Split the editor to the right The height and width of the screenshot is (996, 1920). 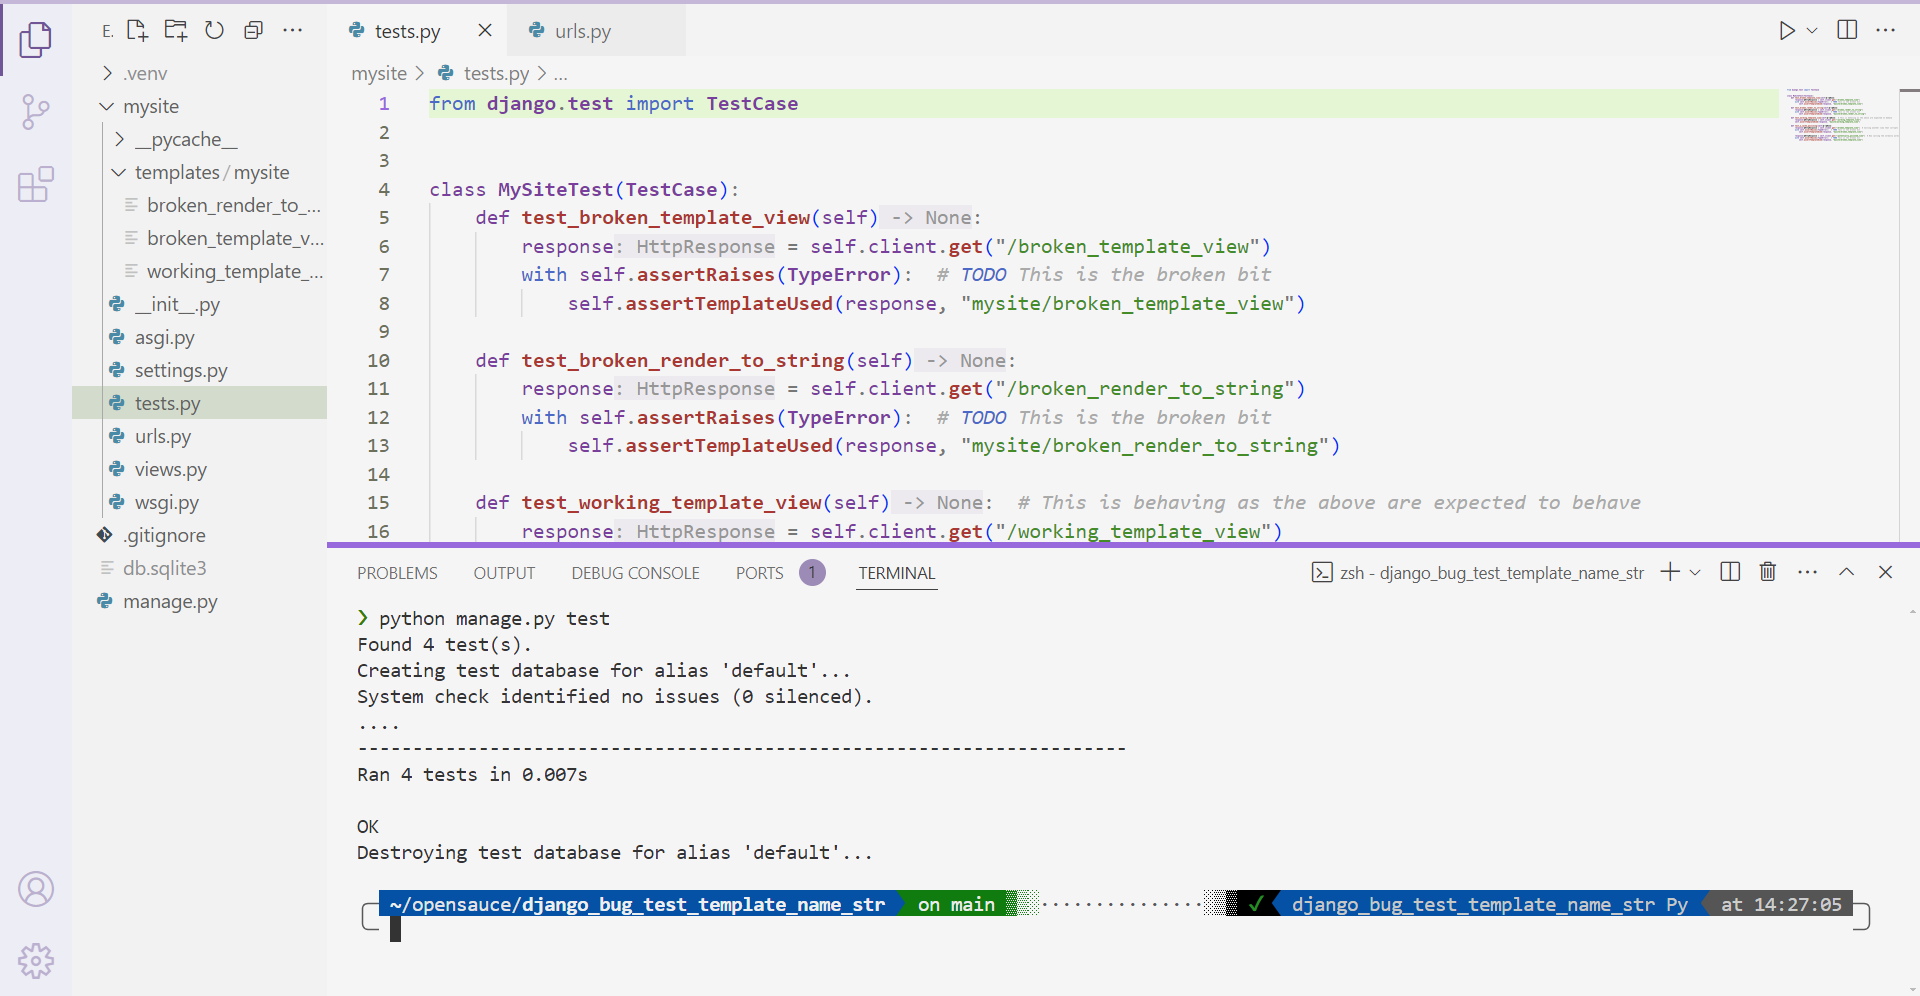click(x=1847, y=30)
